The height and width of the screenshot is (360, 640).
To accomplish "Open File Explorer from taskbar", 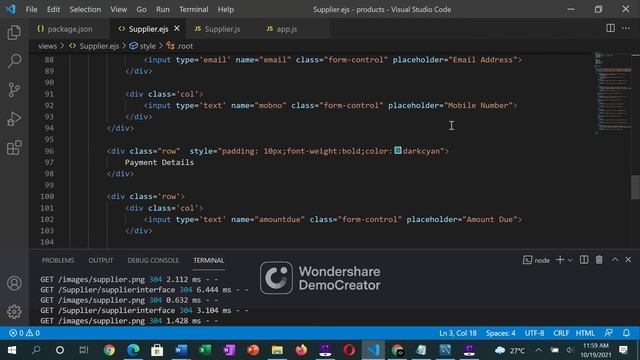I will point(277,350).
